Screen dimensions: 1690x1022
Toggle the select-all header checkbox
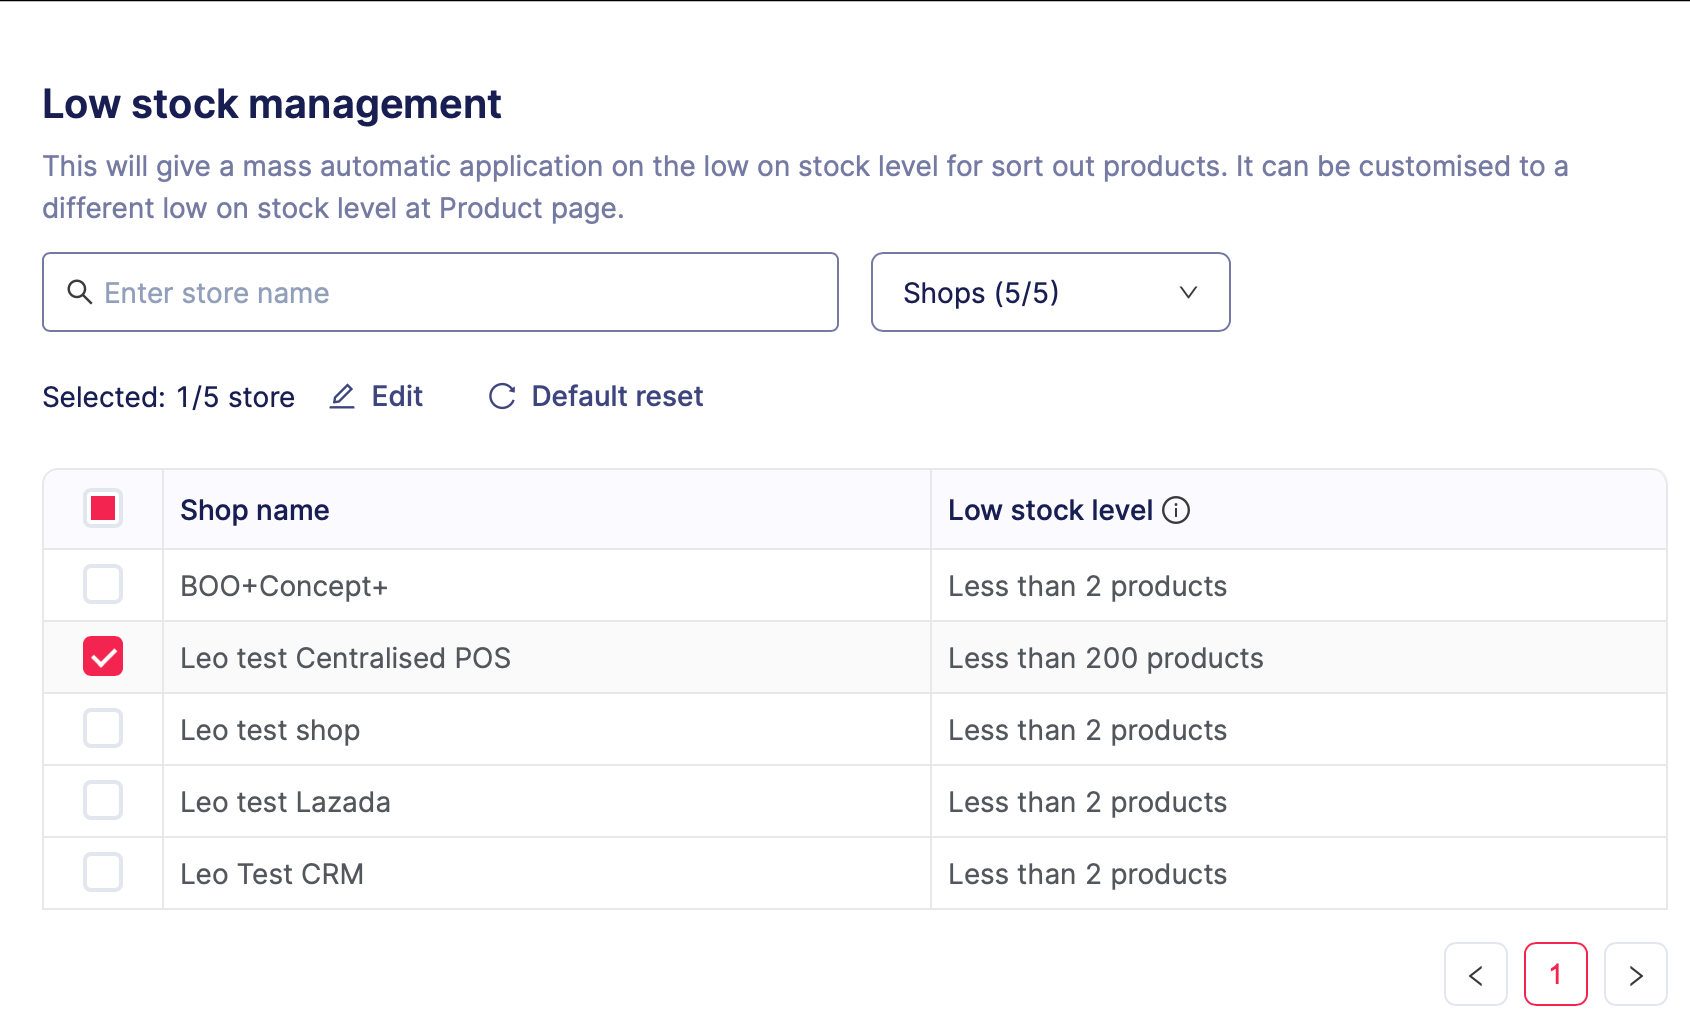[103, 509]
